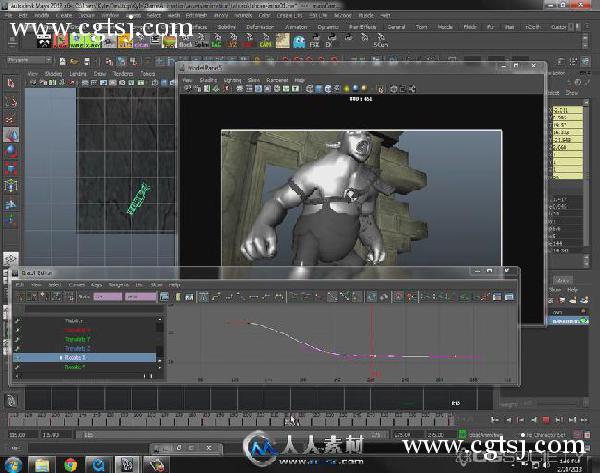600x473 pixels.
Task: Click the yellow light icon in Model Panel toolbar
Action: coord(347,89)
